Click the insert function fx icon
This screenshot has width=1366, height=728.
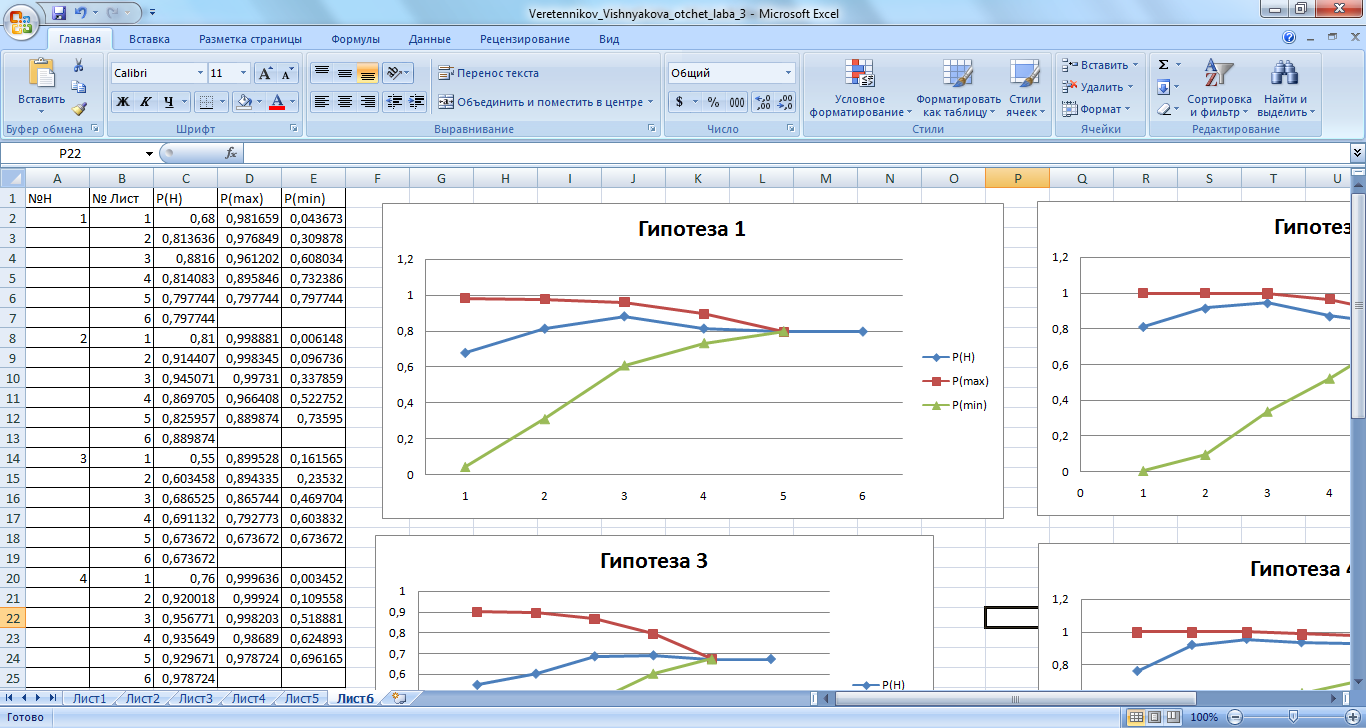click(231, 153)
